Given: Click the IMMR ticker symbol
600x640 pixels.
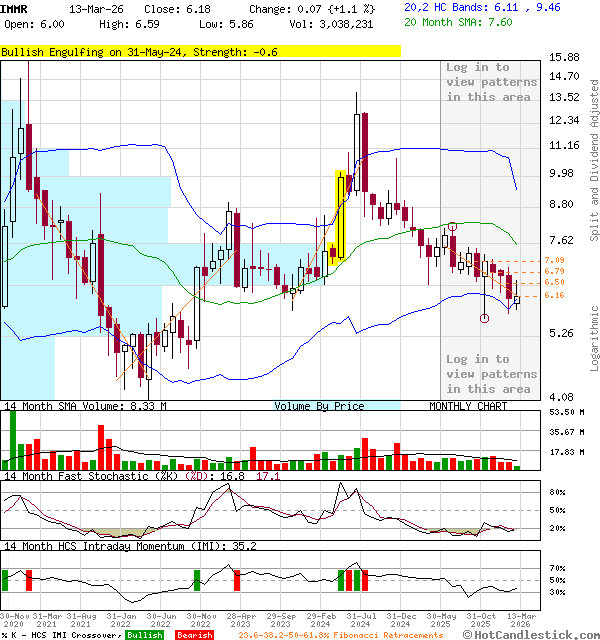Looking at the screenshot, I should 14,8.
